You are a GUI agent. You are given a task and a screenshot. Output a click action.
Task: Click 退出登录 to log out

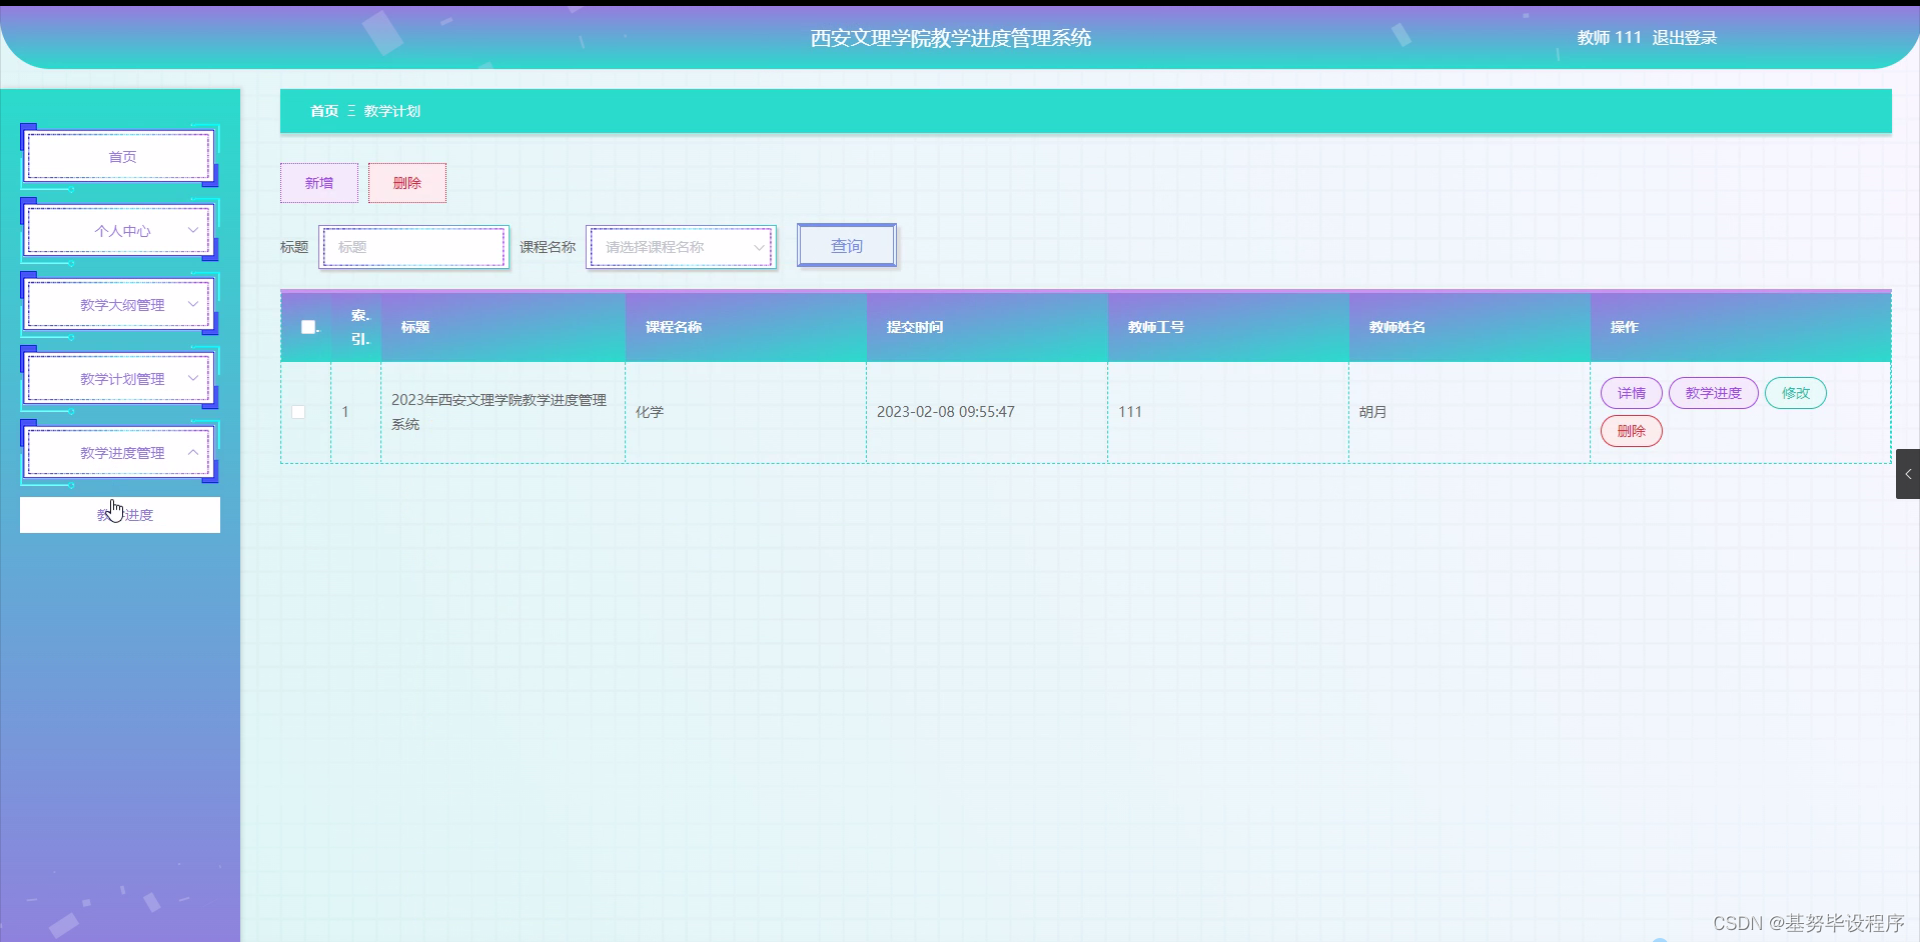click(1684, 38)
